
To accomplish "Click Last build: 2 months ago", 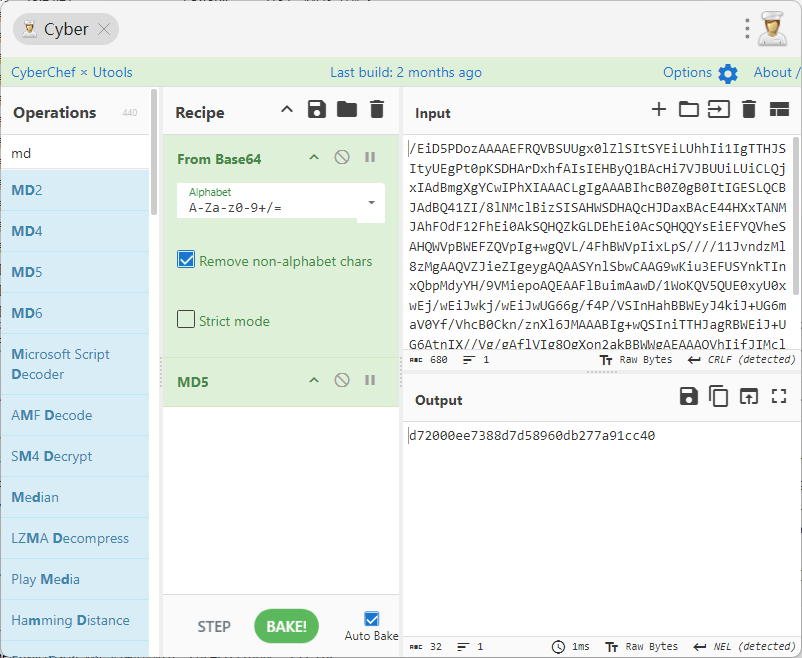I will [x=406, y=73].
